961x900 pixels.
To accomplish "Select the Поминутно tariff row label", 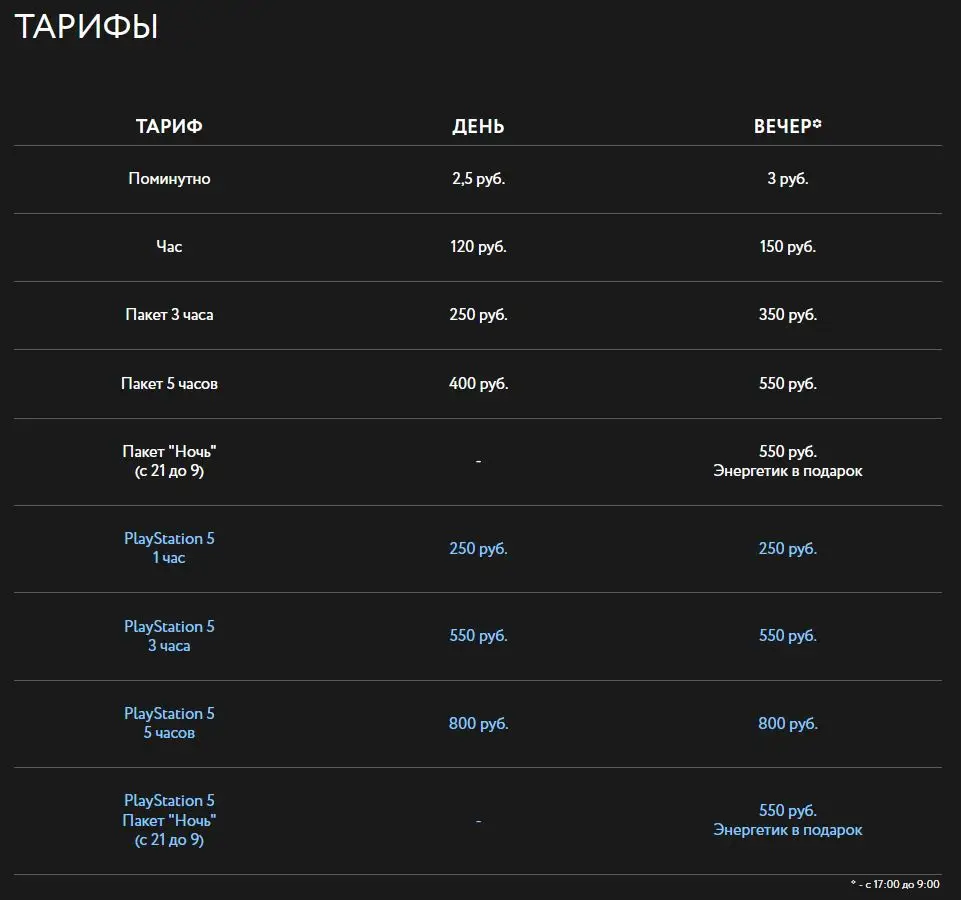I will coord(169,179).
